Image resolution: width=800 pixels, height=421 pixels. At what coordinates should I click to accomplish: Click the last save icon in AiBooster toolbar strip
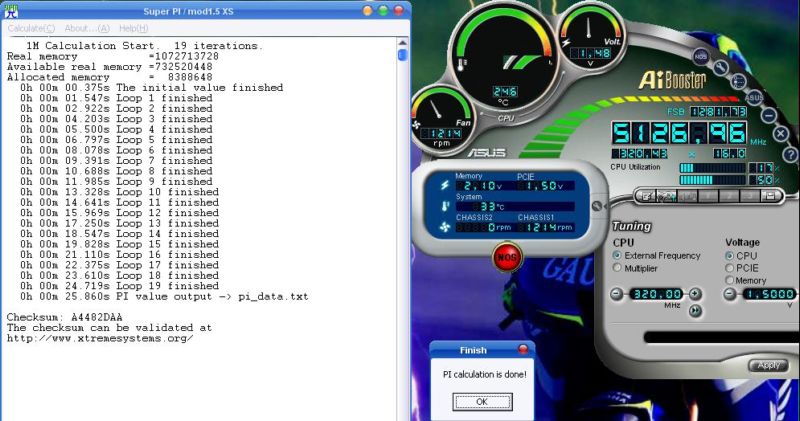[769, 196]
